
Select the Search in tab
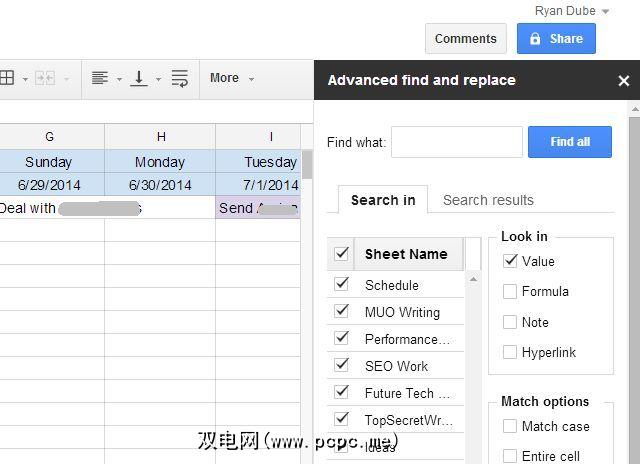[383, 200]
